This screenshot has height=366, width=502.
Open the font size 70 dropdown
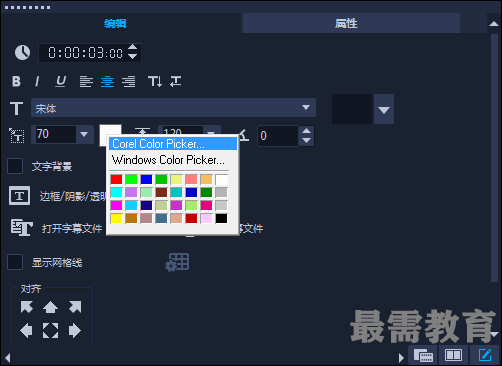pos(84,134)
